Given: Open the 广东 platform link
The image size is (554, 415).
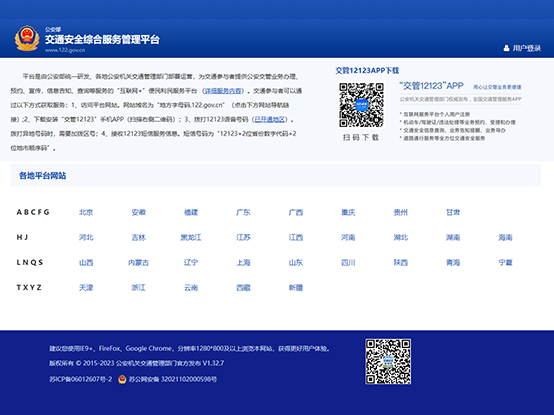Looking at the screenshot, I should [x=243, y=212].
